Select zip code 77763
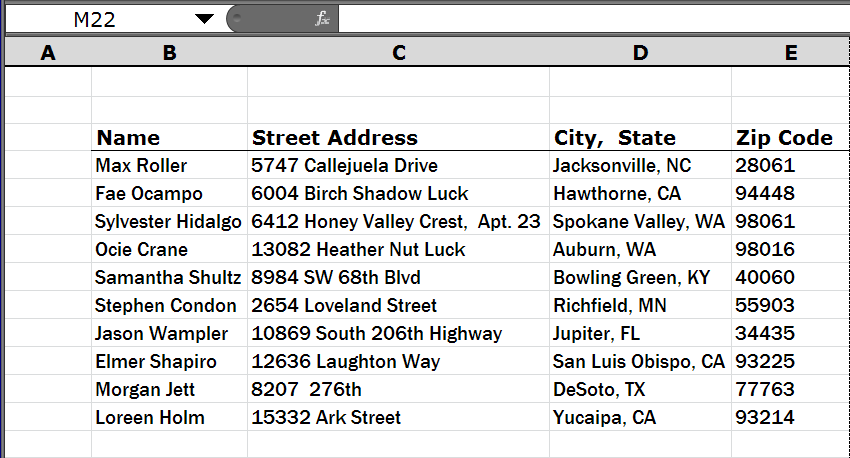850x458 pixels. tap(790, 389)
